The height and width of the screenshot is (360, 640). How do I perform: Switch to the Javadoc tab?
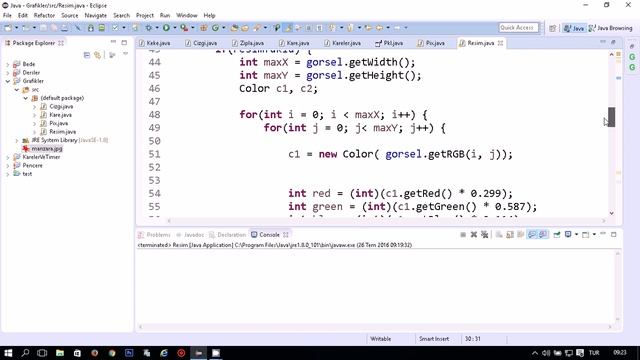click(190, 235)
